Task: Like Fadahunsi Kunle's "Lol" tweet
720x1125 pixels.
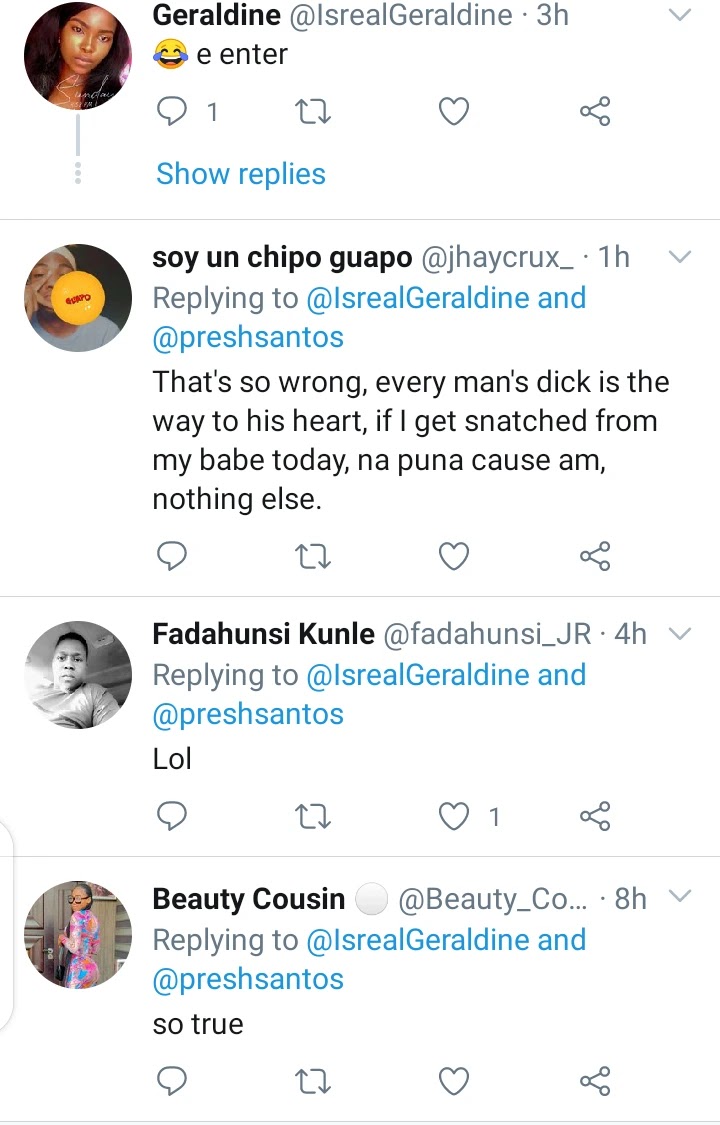Action: click(454, 817)
